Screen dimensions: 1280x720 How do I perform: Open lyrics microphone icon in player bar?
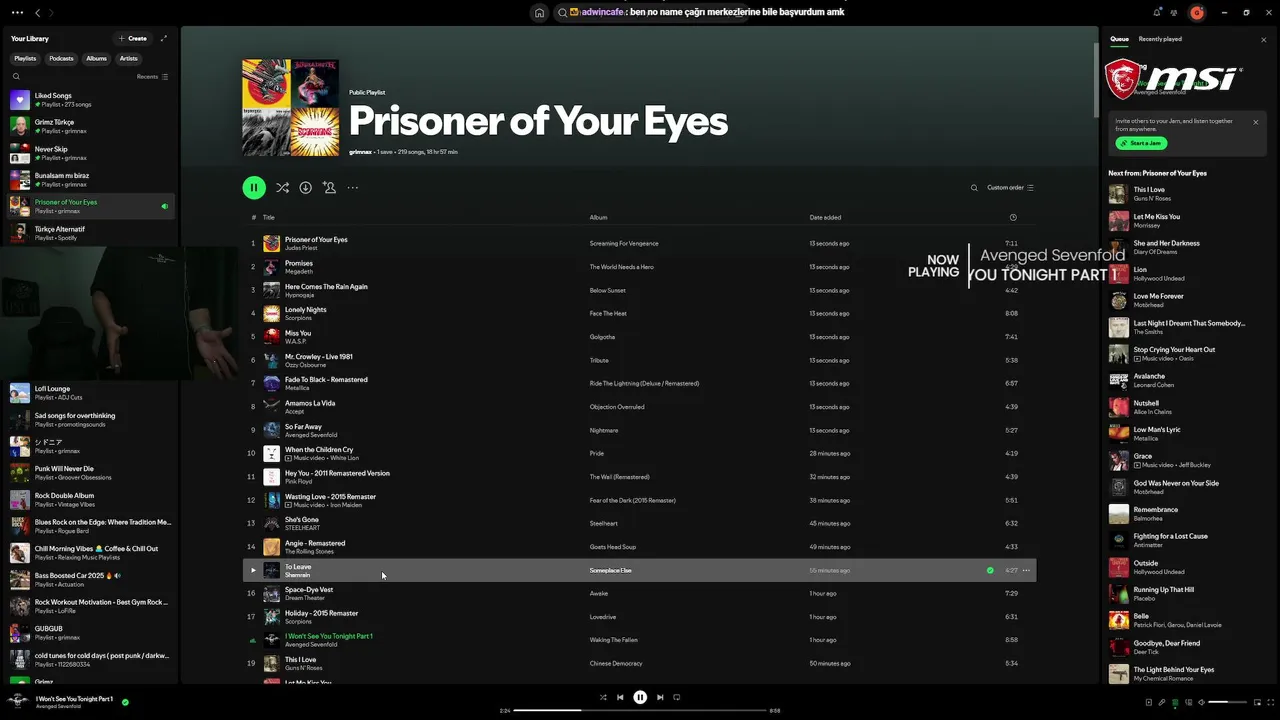[x=1161, y=702]
